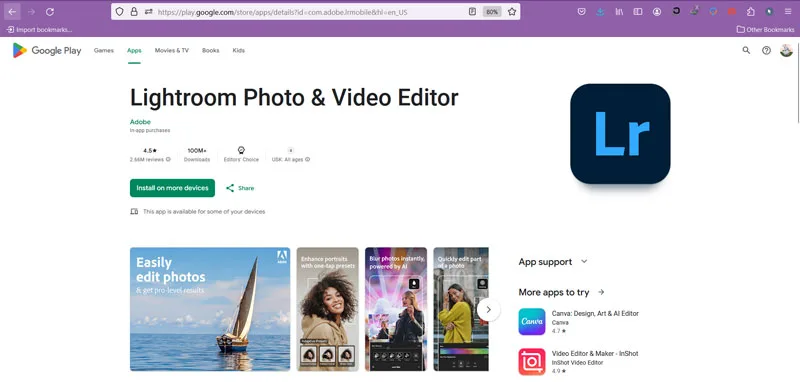Go back using the browser back arrow
Screen dimensions: 800x382
coord(12,12)
